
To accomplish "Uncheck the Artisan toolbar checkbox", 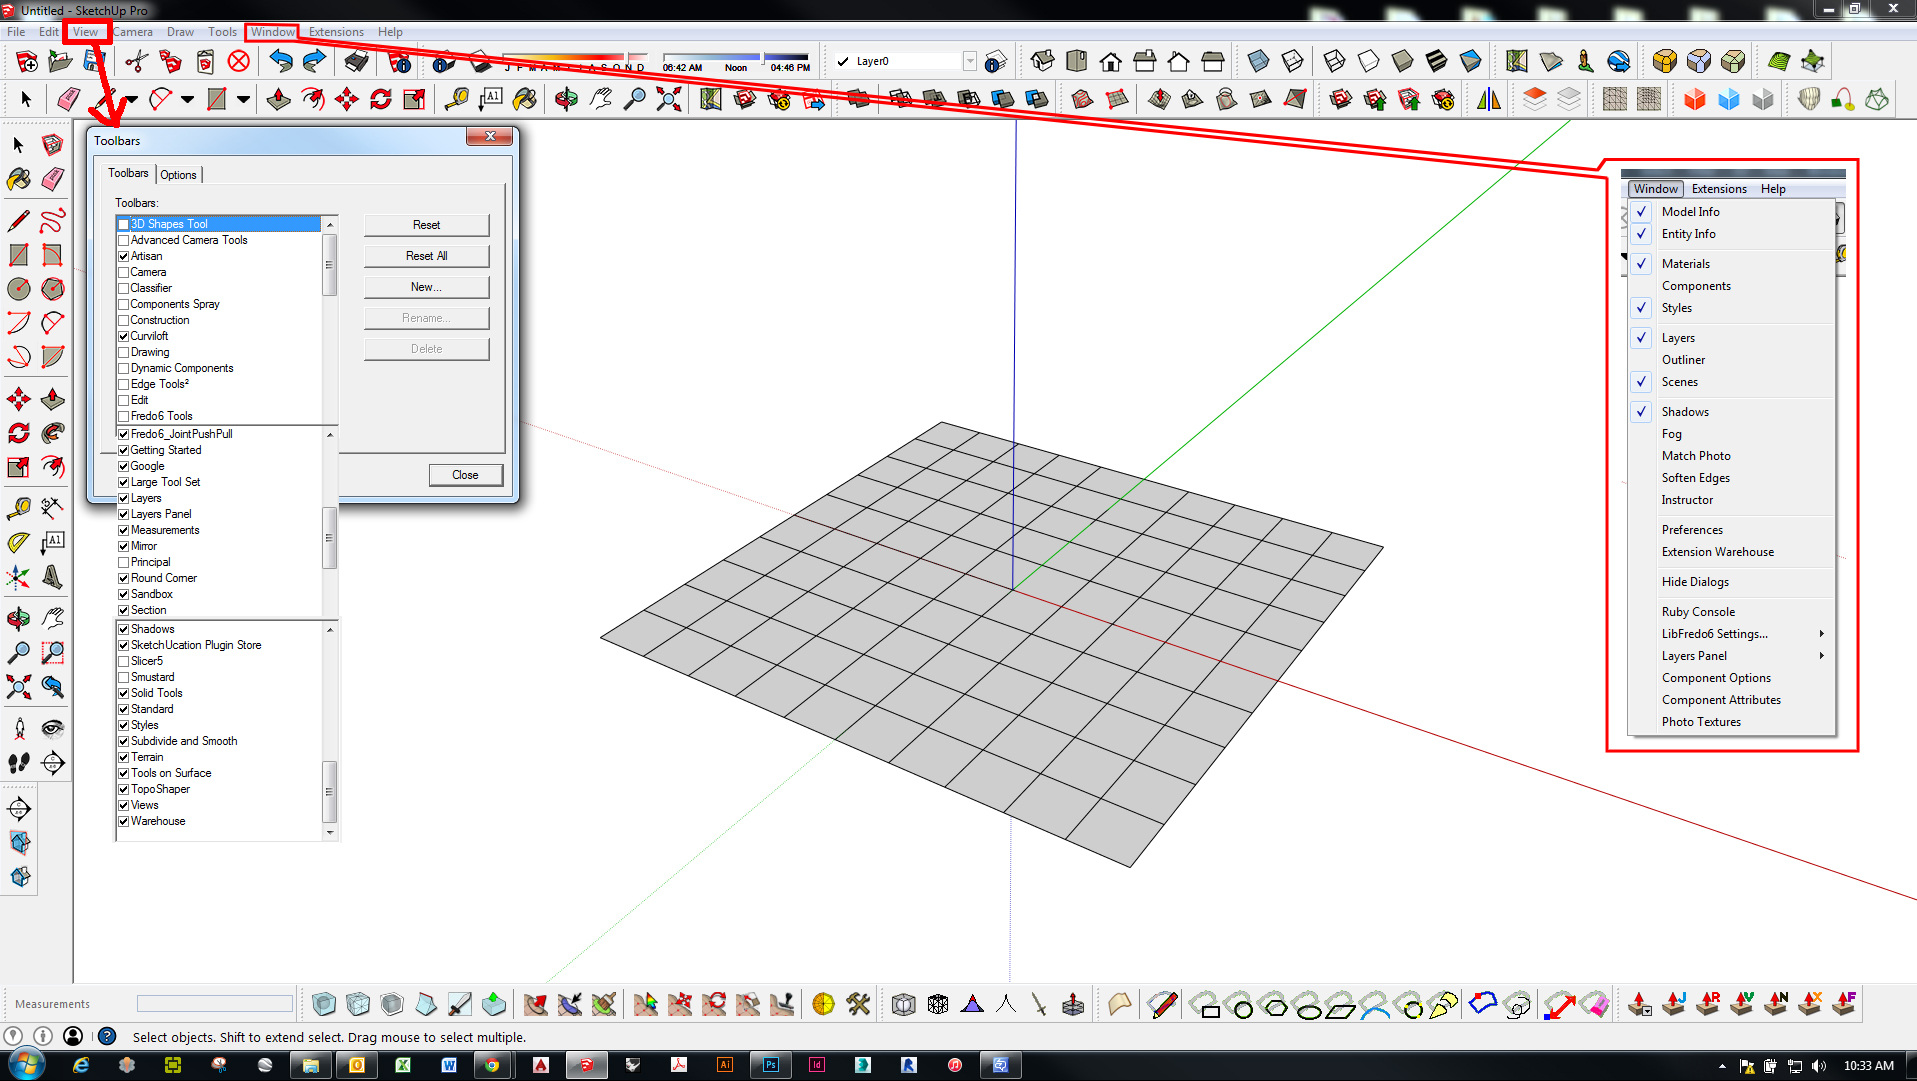I will (x=123, y=256).
